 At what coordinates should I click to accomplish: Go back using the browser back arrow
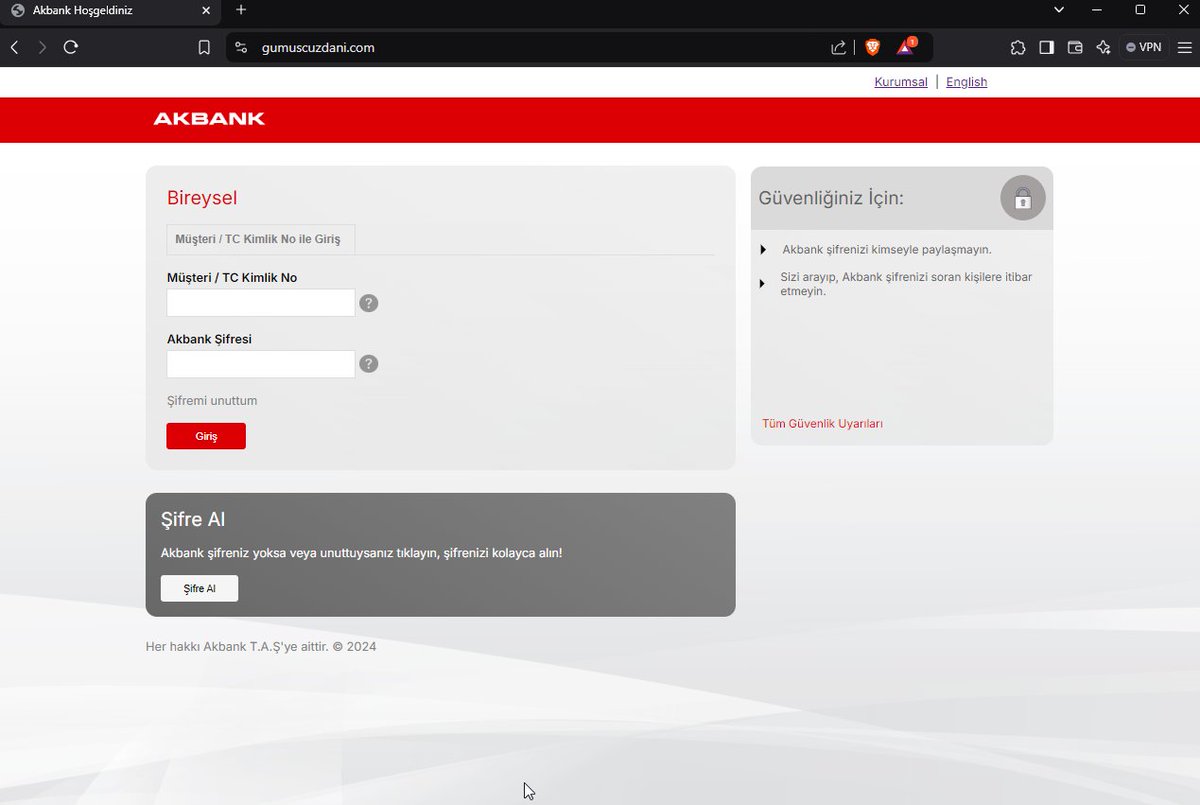tap(14, 47)
